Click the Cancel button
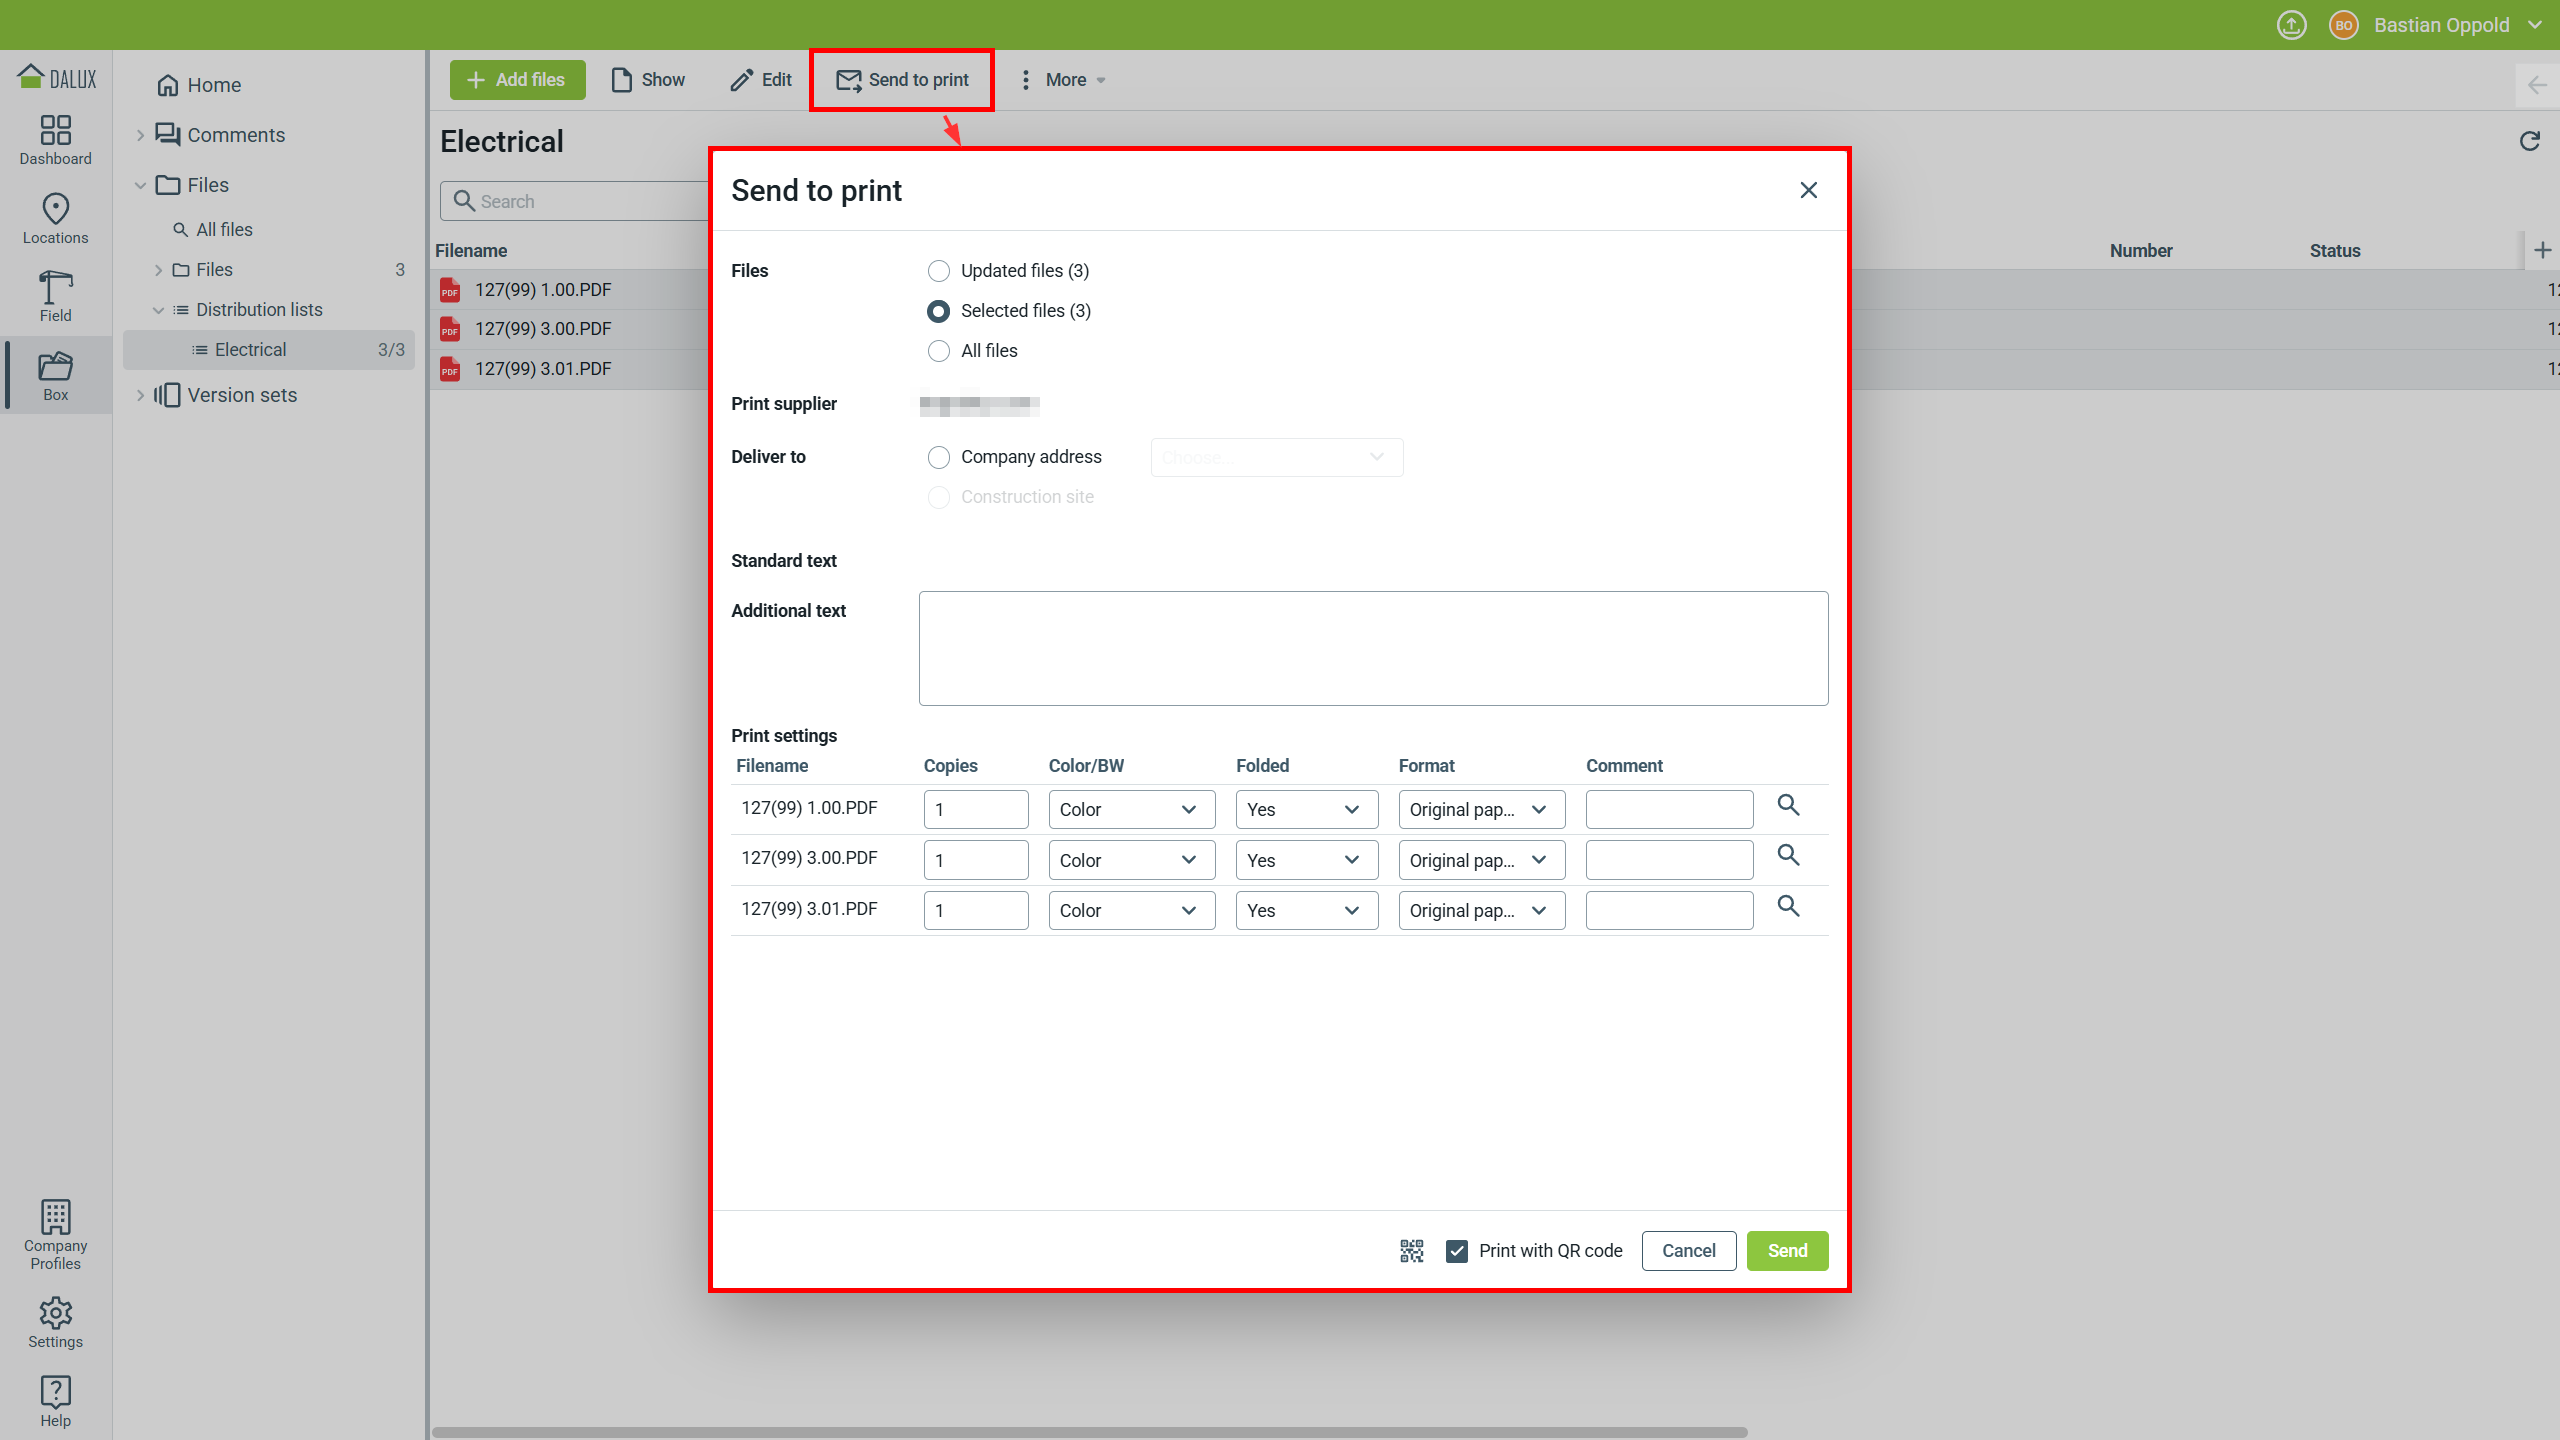The height and width of the screenshot is (1440, 2560). pos(1688,1251)
